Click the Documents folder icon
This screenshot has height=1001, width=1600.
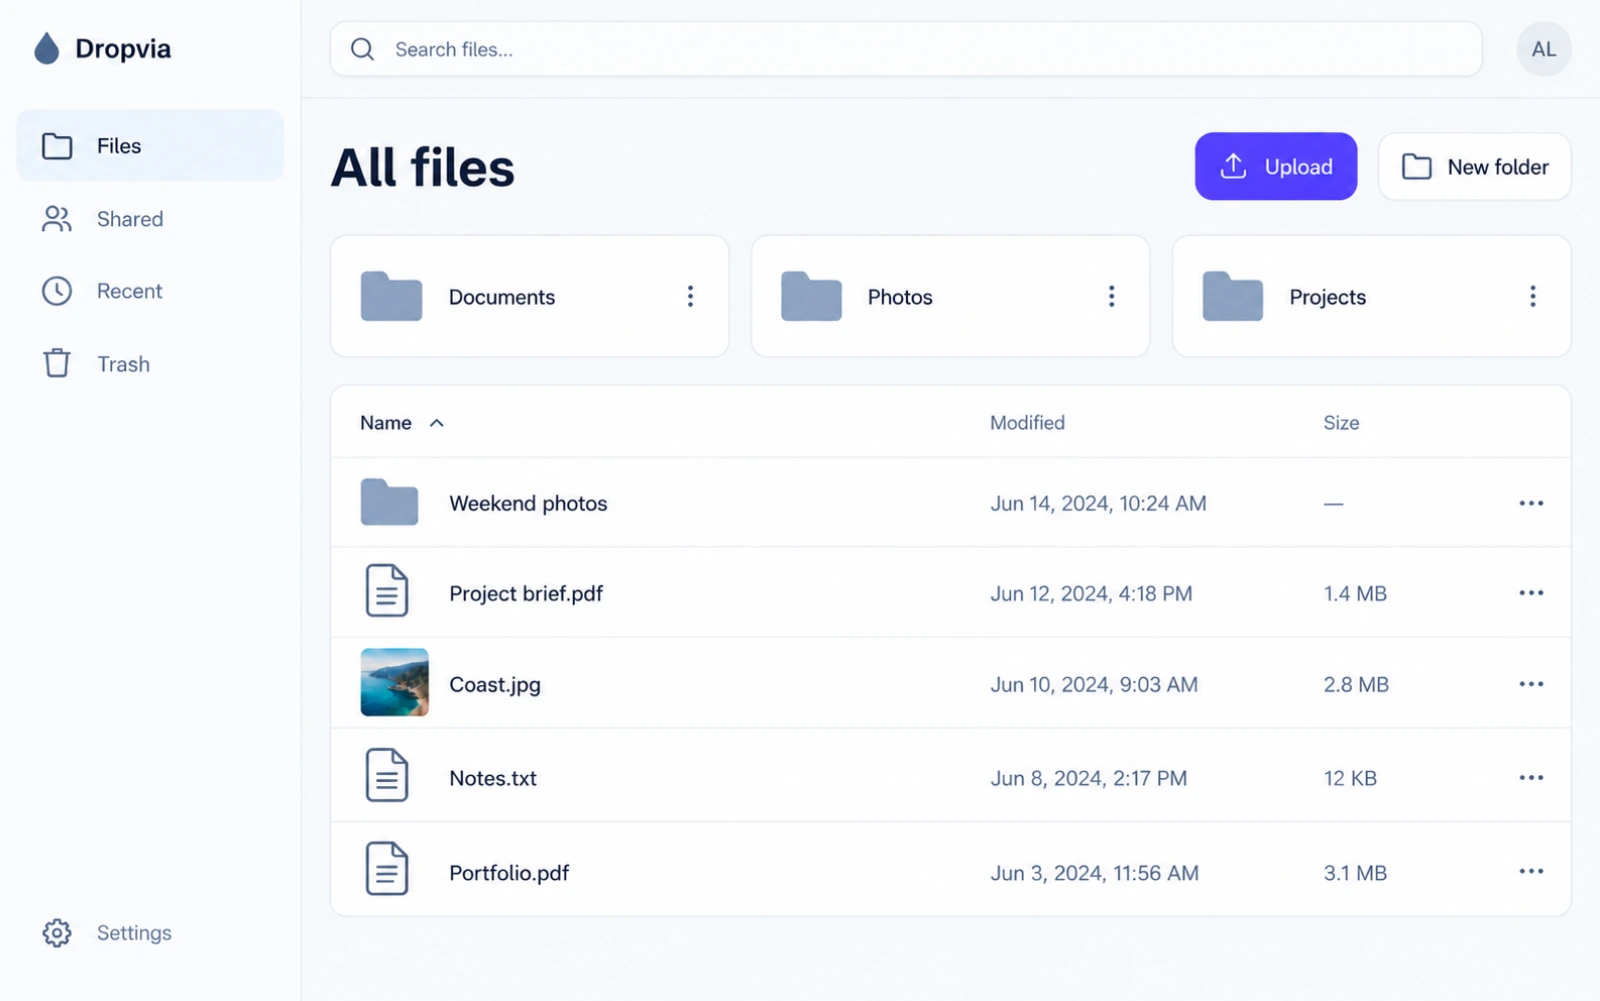click(x=391, y=296)
